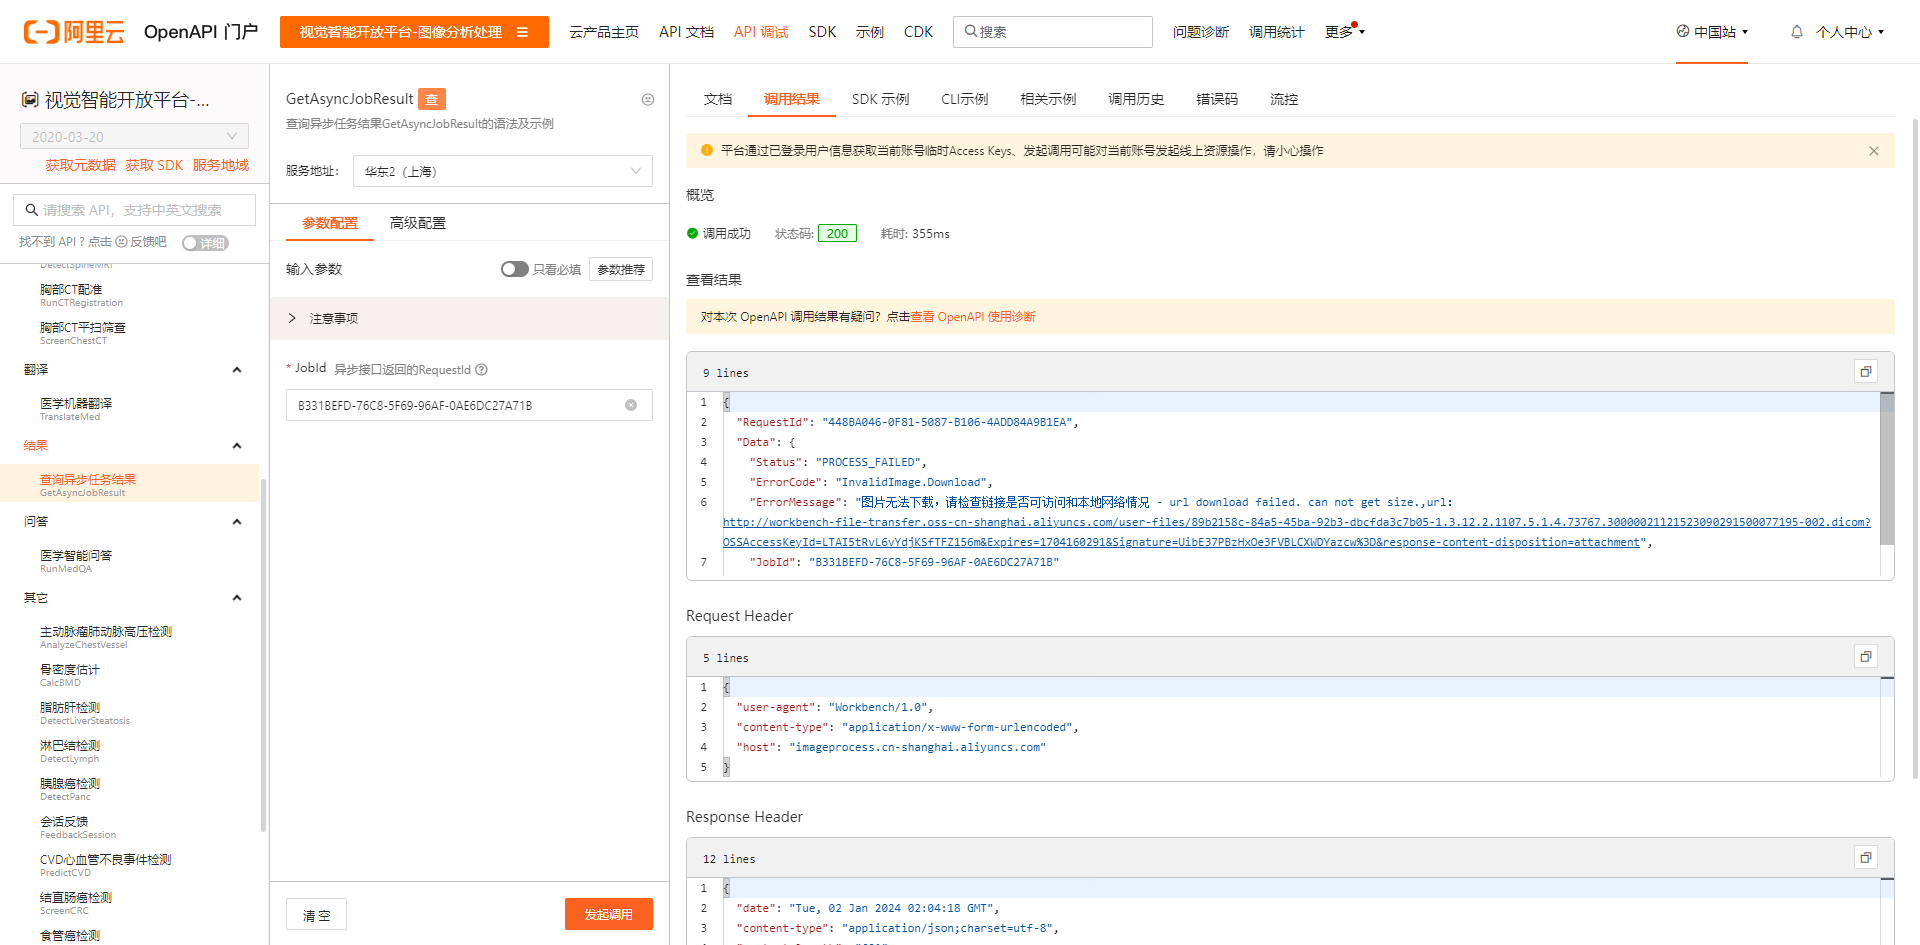The width and height of the screenshot is (1920, 945).
Task: Copy the Response Header code block
Action: click(x=1865, y=858)
